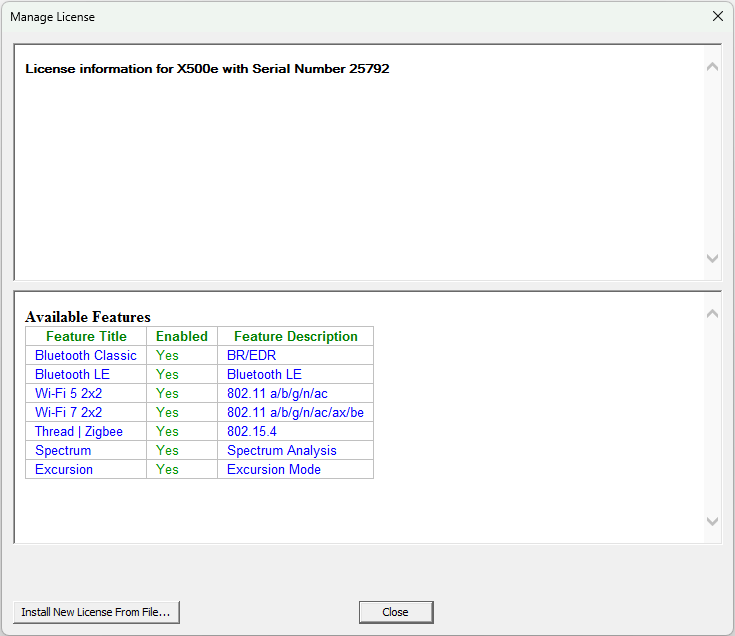735x636 pixels.
Task: Click the Bluetooth LE description cell
Action: 296,374
